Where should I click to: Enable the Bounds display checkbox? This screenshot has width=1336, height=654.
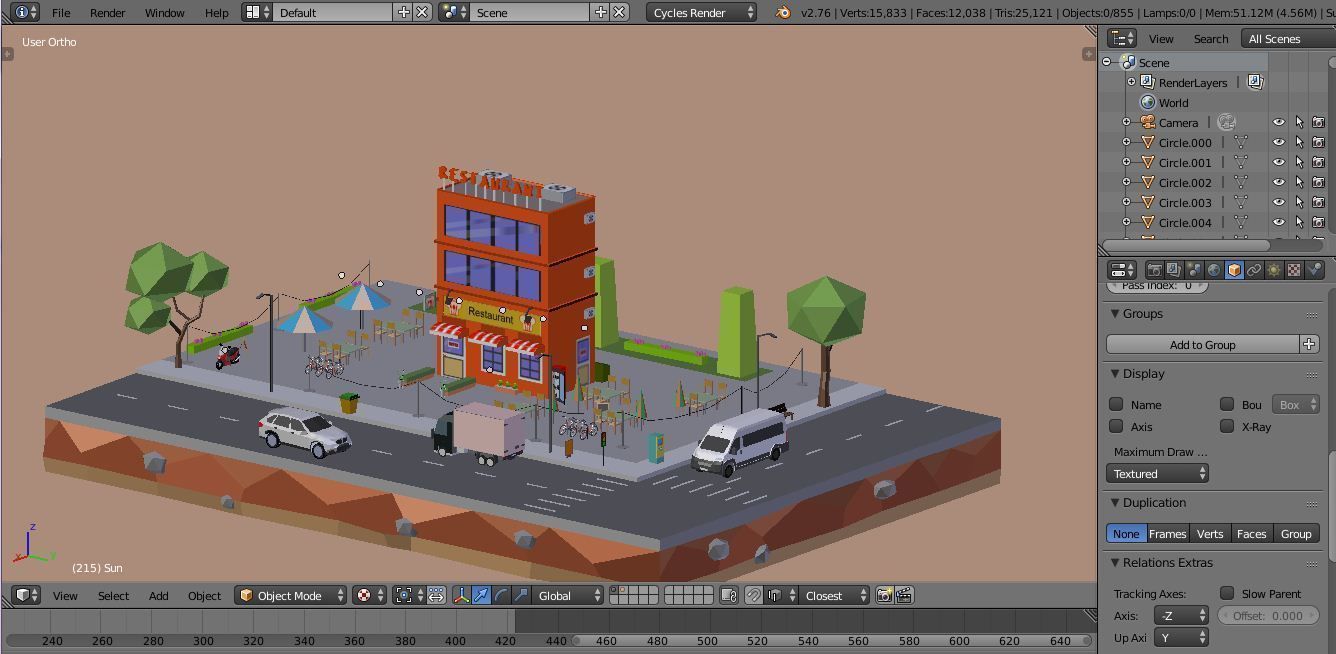(x=1227, y=404)
